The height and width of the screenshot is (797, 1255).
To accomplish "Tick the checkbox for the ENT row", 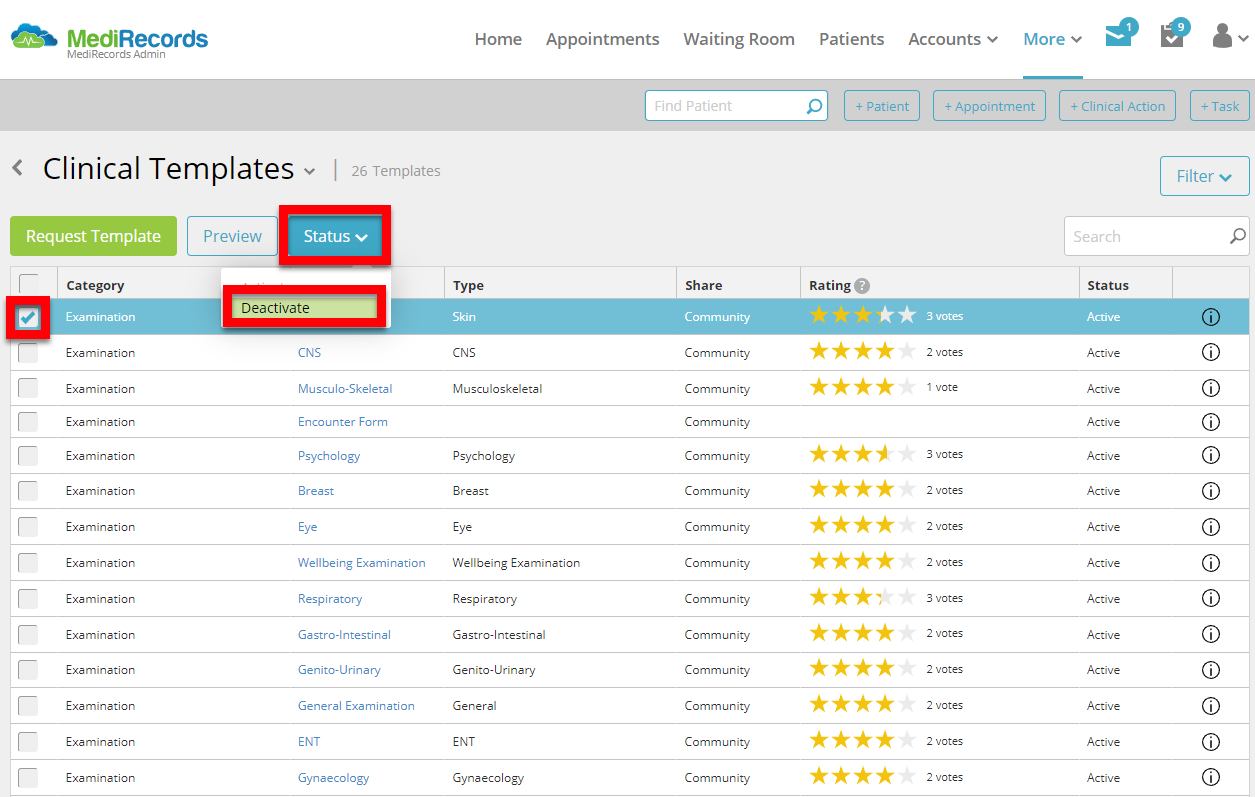I will pos(28,742).
